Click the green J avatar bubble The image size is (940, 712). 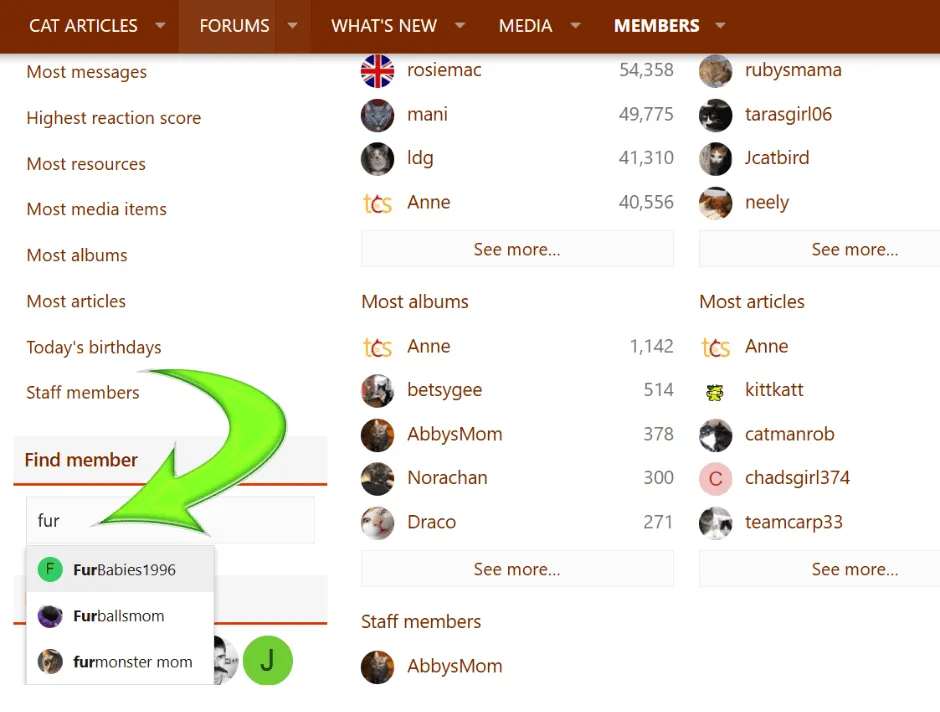(267, 660)
